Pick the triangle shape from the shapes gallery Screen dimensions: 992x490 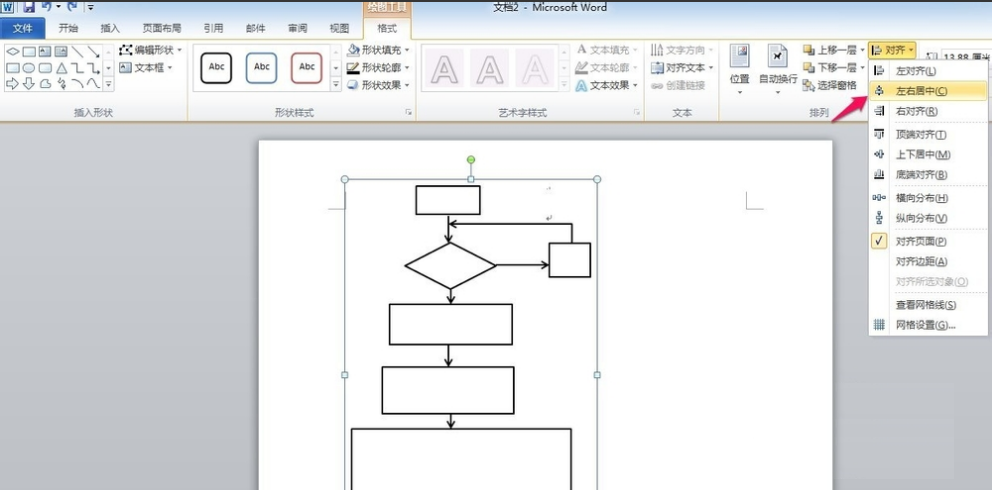(61, 68)
